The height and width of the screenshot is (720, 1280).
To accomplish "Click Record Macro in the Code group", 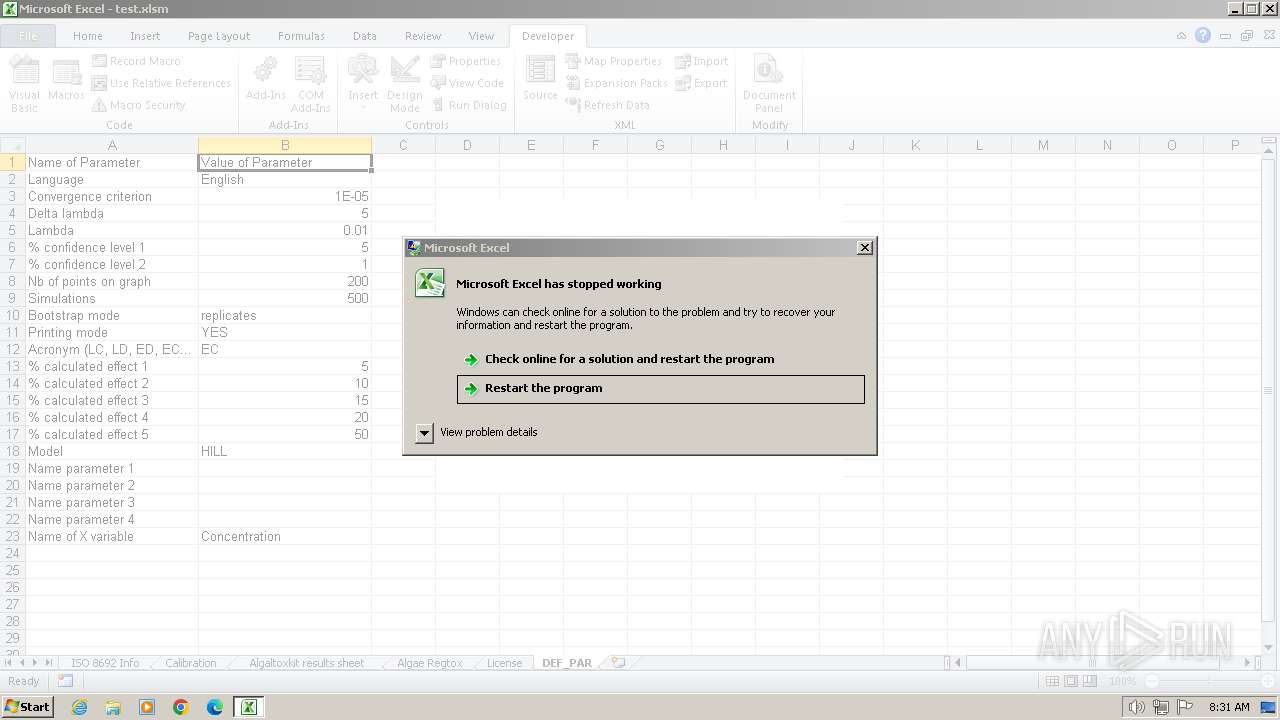I will coord(136,61).
